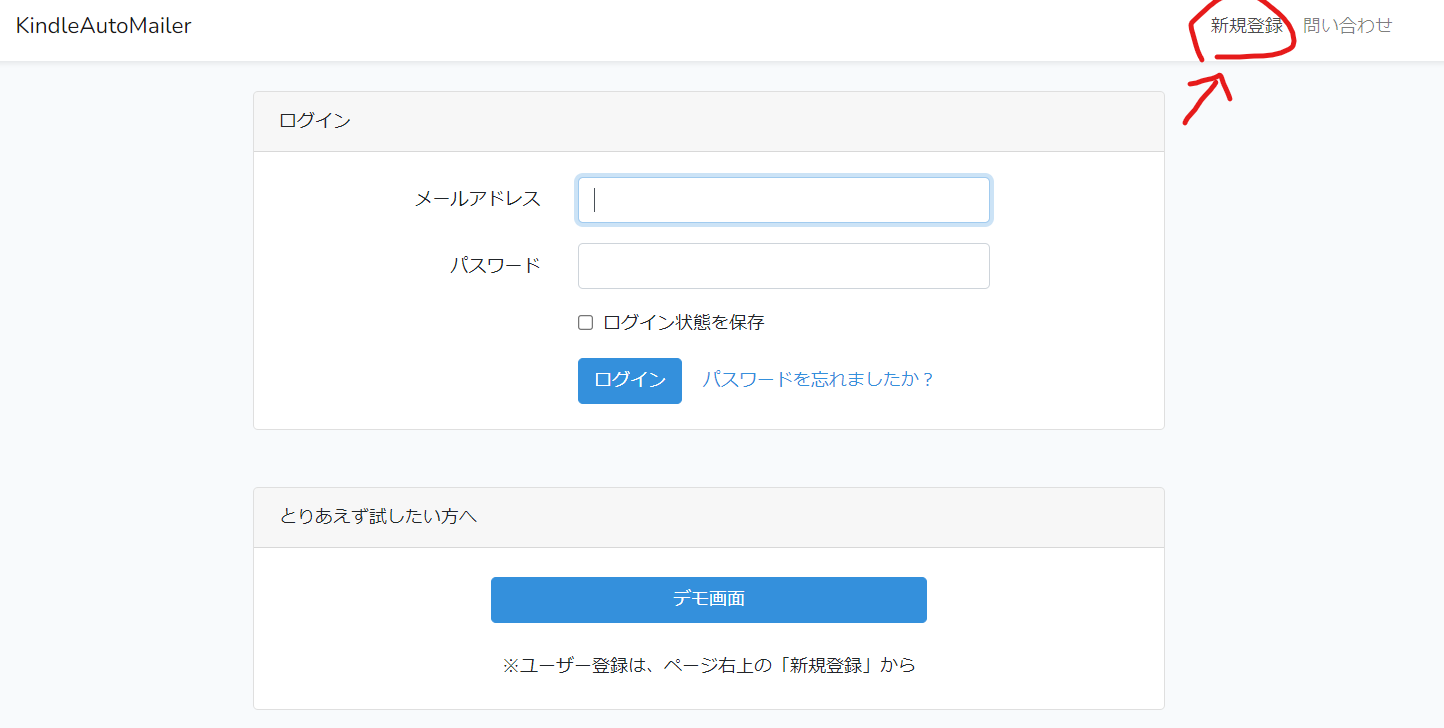
Task: Launch the デモ画面 demo button
Action: pos(709,600)
